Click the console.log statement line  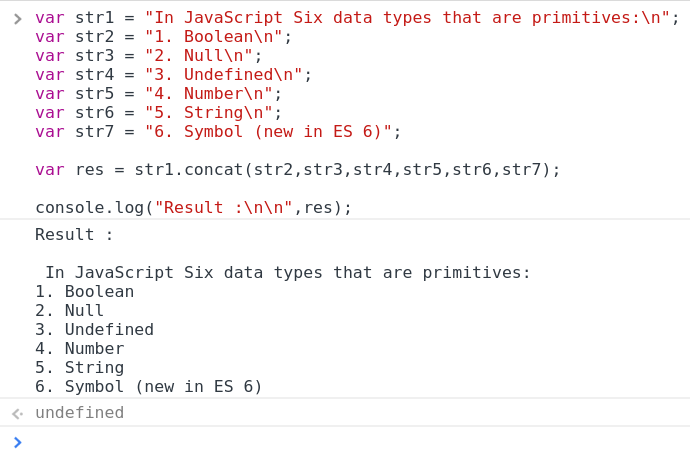coord(193,207)
